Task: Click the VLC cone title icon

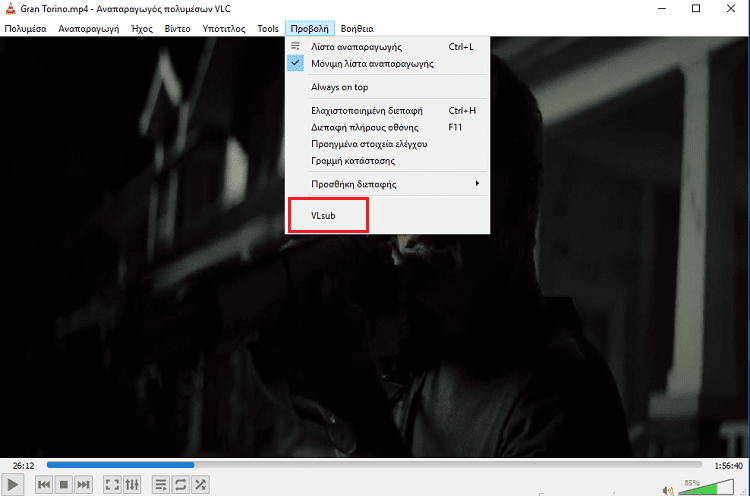Action: [x=10, y=8]
